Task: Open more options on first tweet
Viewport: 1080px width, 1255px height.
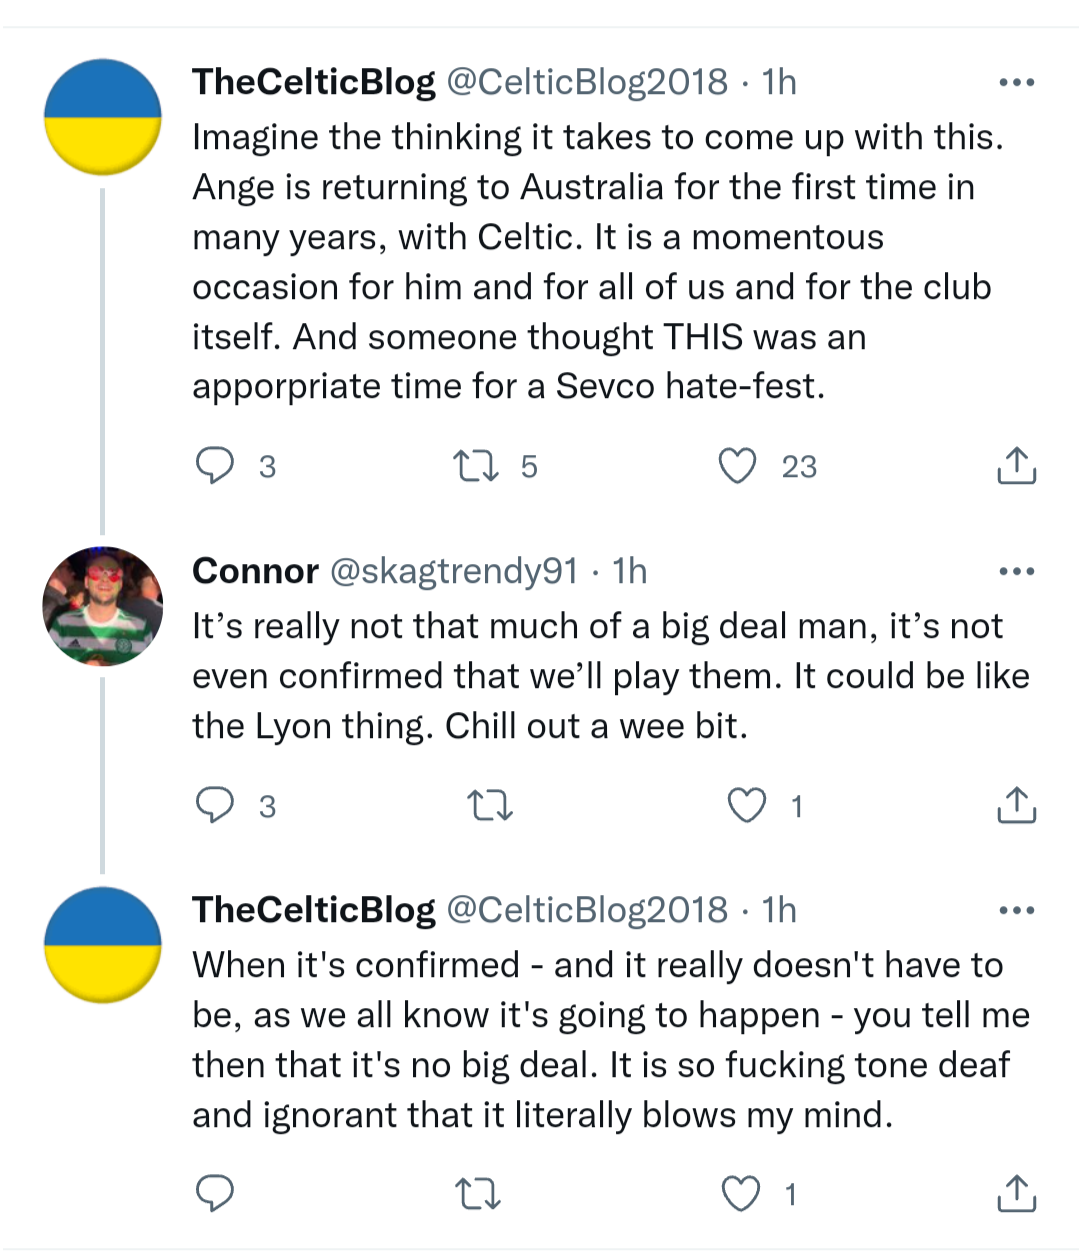Action: click(x=1016, y=82)
